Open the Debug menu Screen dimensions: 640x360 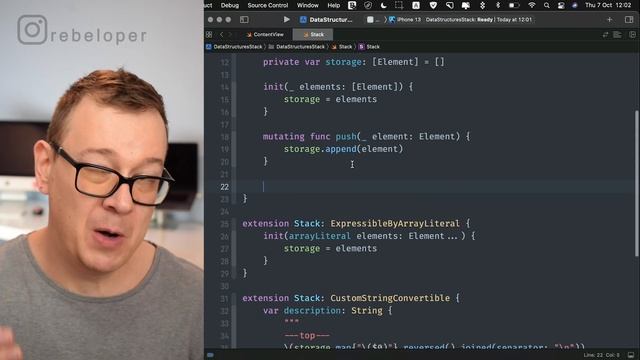click(230, 5)
